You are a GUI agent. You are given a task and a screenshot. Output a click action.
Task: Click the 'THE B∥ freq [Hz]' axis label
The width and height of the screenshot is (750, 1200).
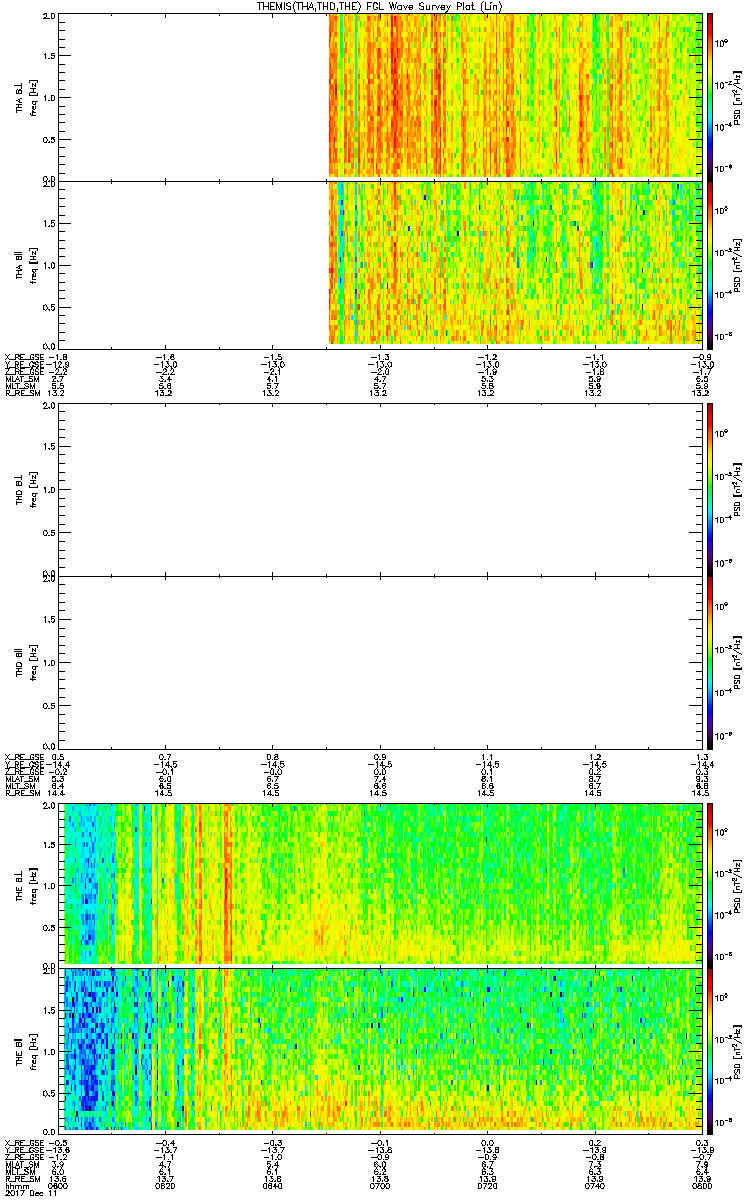[27, 1048]
